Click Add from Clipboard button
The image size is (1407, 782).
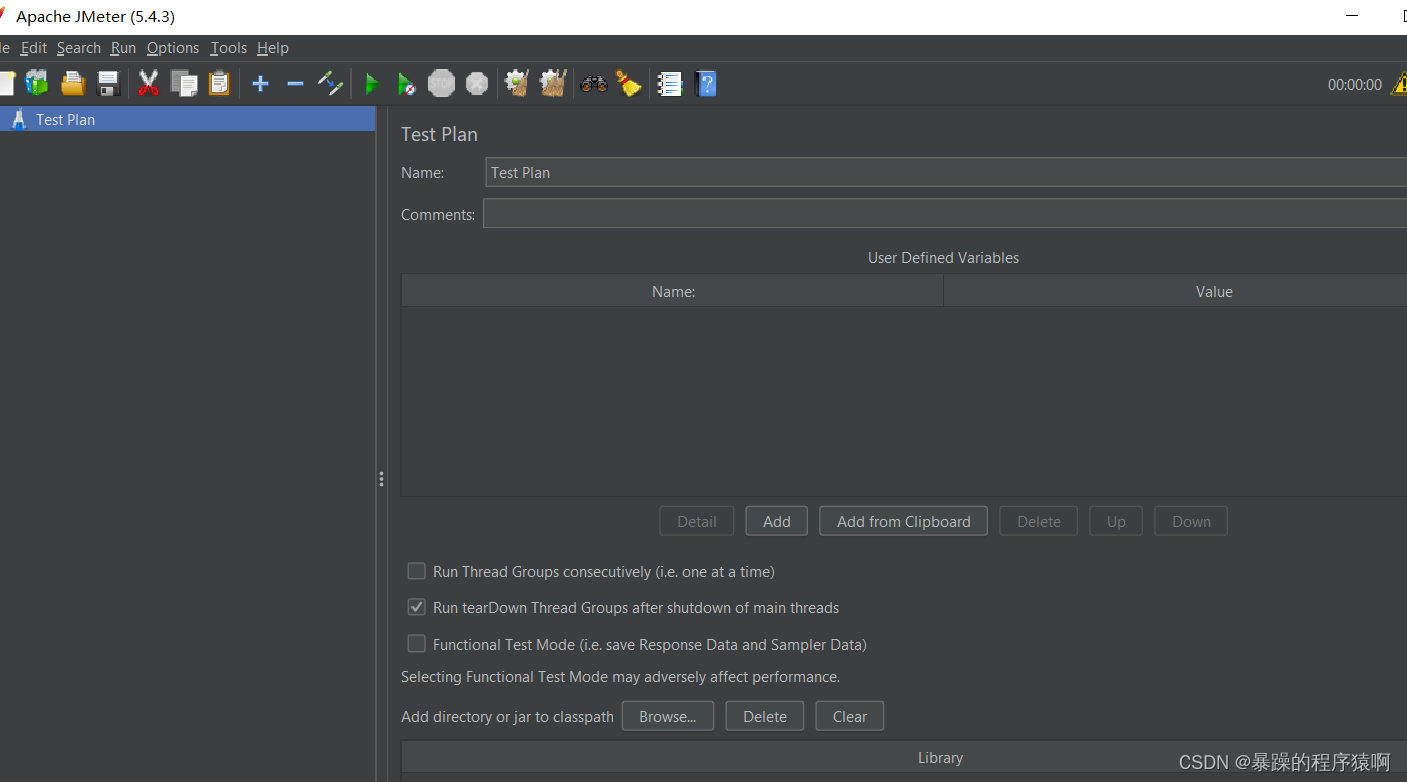tap(904, 521)
